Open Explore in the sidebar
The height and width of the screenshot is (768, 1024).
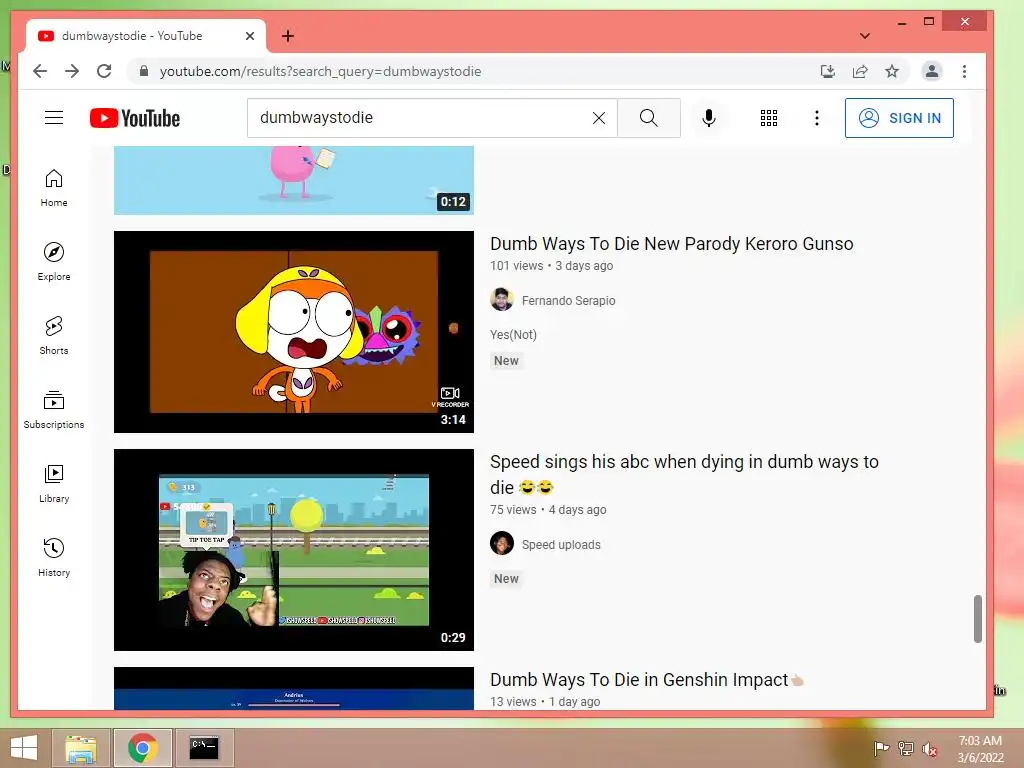(x=54, y=262)
